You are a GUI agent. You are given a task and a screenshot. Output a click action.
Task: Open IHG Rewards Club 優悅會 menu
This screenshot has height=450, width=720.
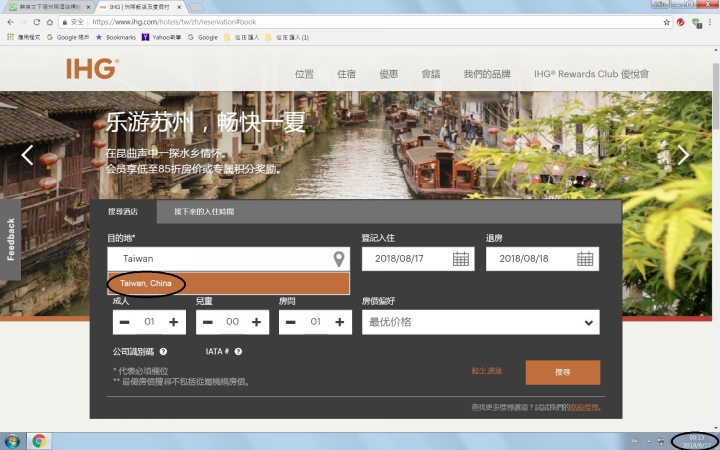591,74
